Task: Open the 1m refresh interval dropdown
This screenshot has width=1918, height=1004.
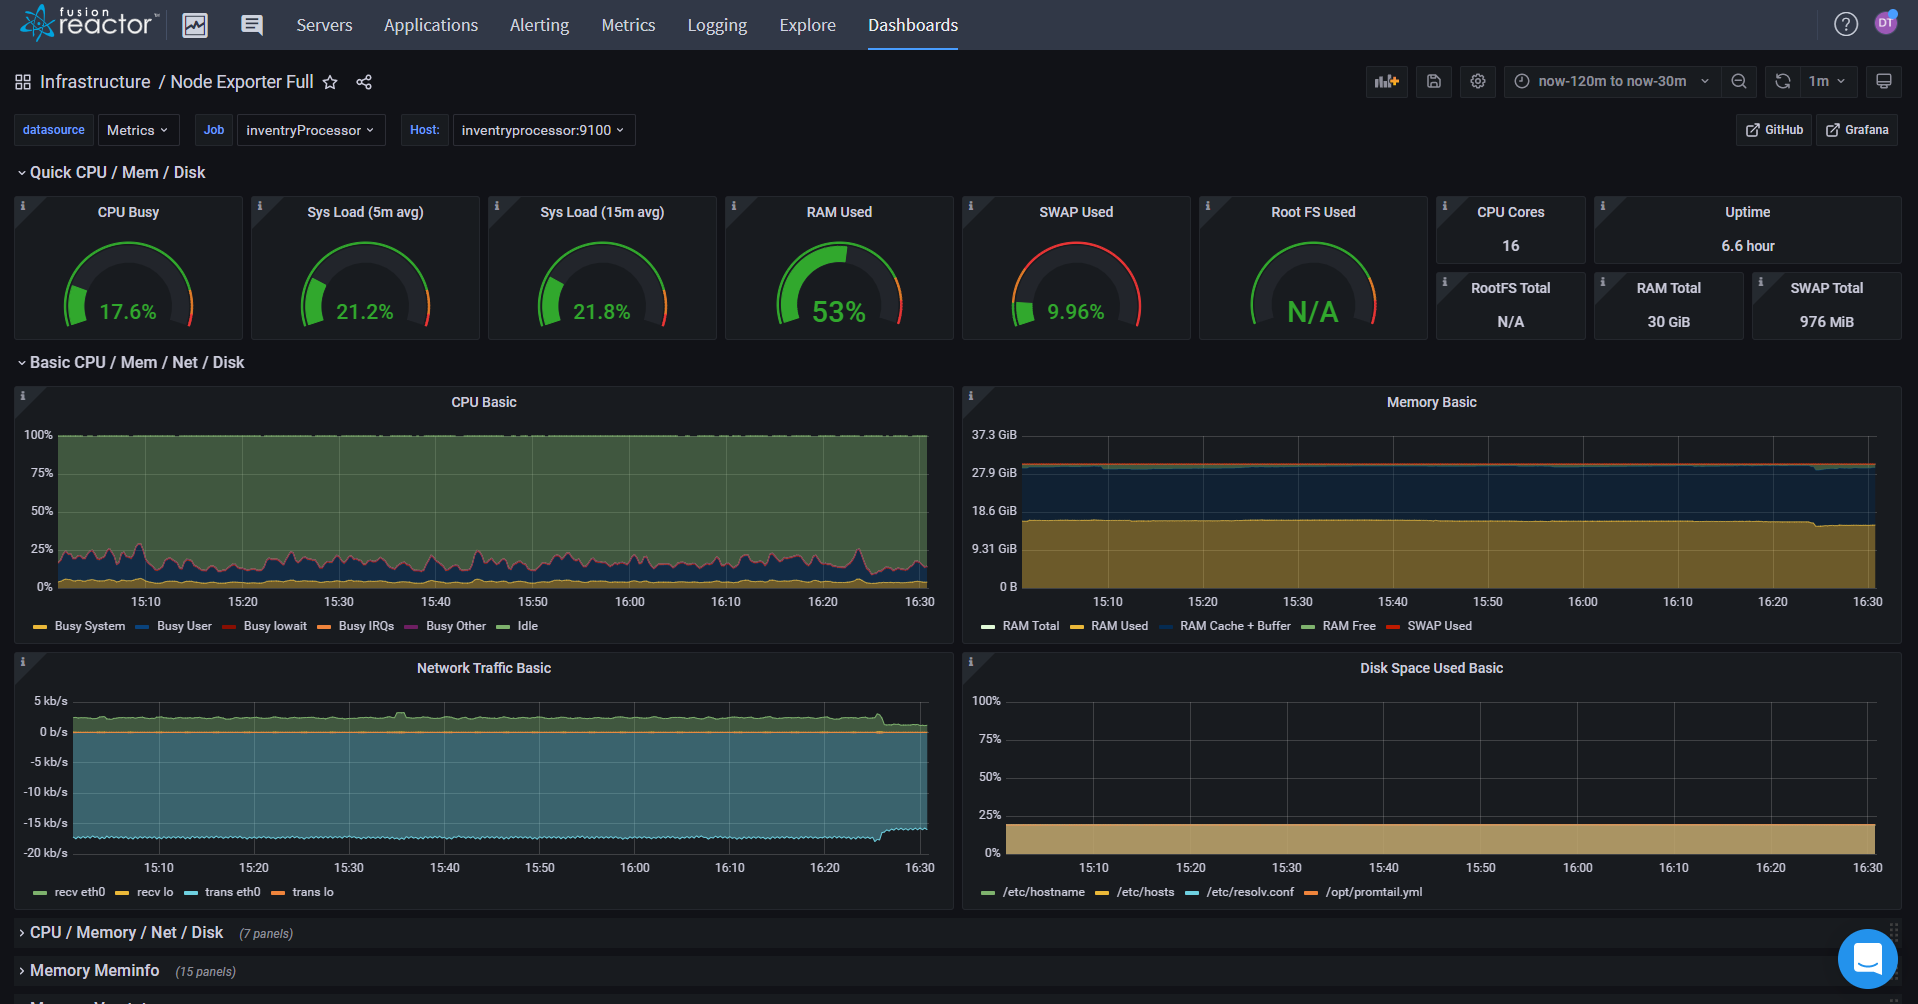Action: point(1827,81)
